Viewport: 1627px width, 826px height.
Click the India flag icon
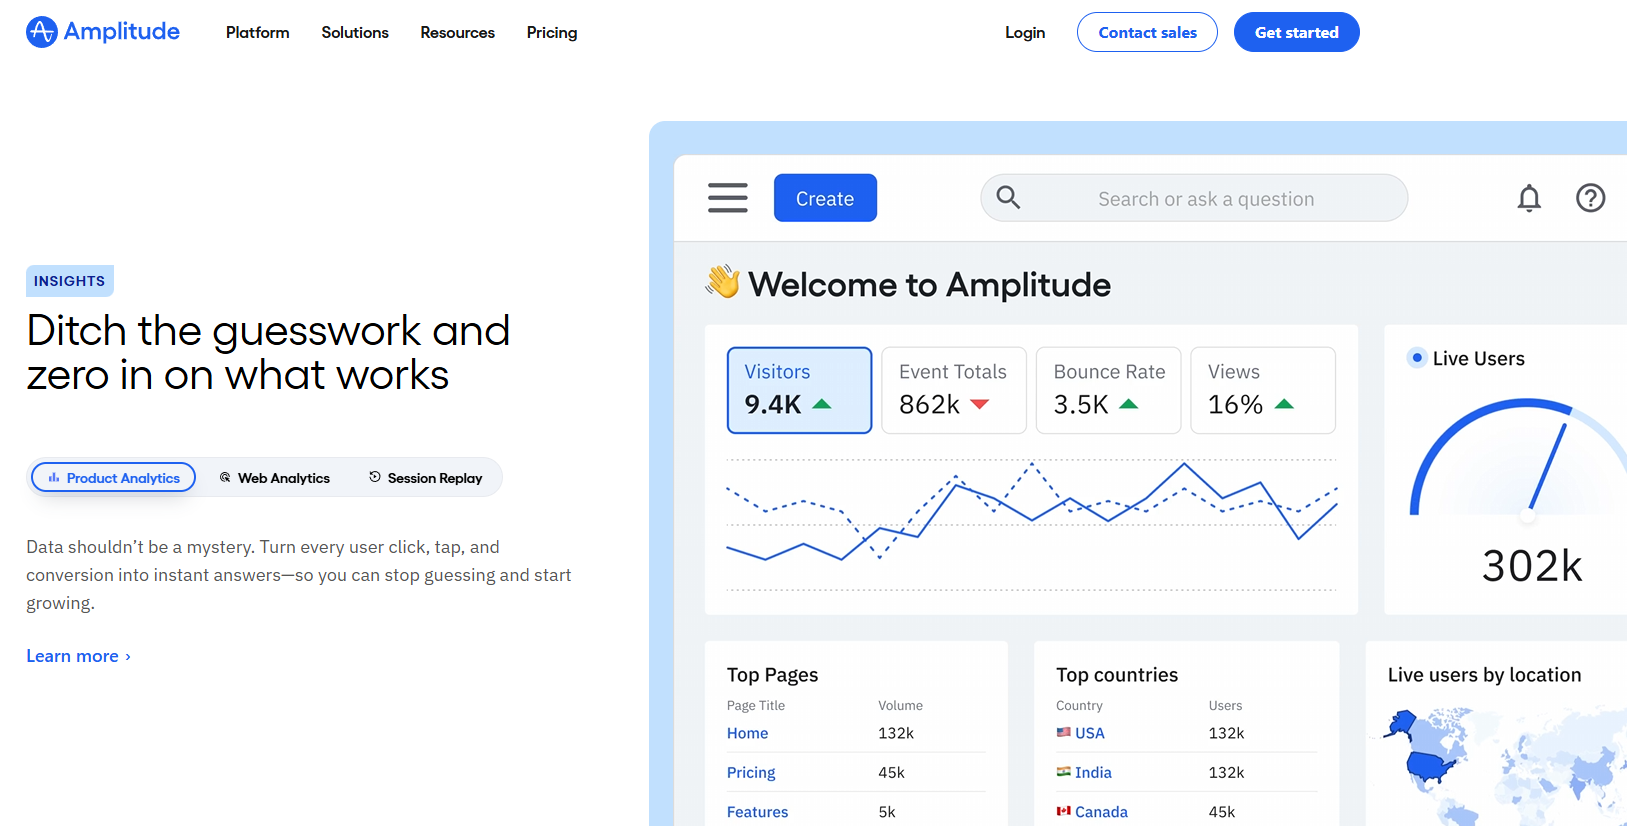(1064, 771)
